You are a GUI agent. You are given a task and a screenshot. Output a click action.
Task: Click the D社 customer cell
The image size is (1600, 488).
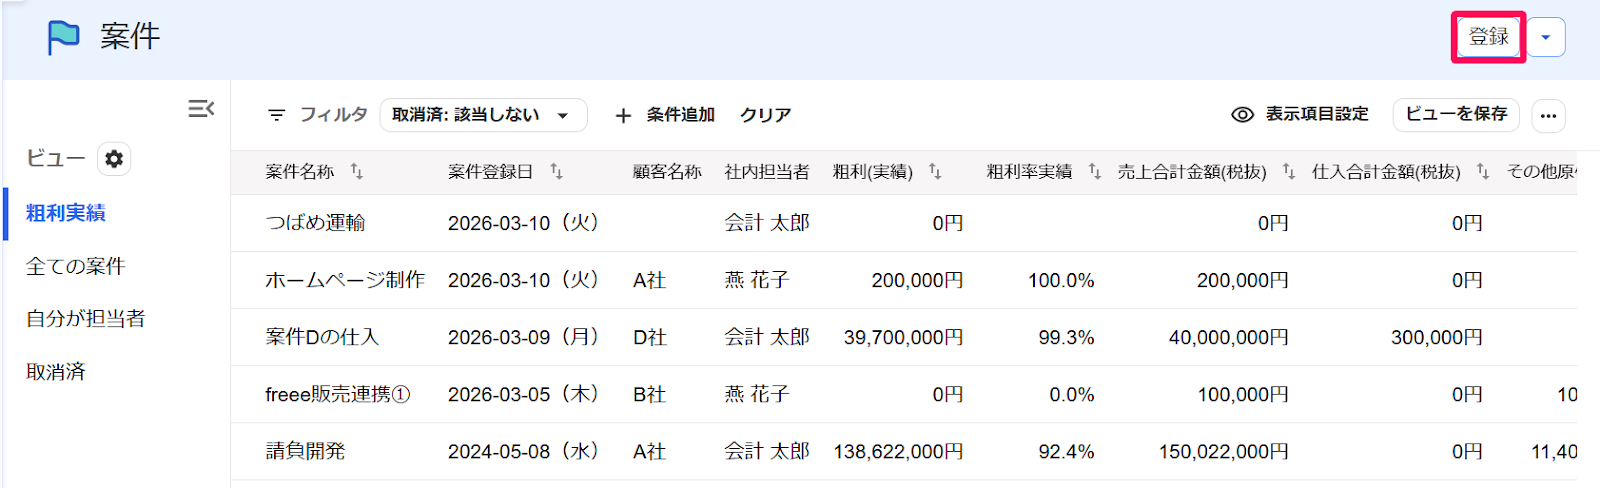pos(650,337)
